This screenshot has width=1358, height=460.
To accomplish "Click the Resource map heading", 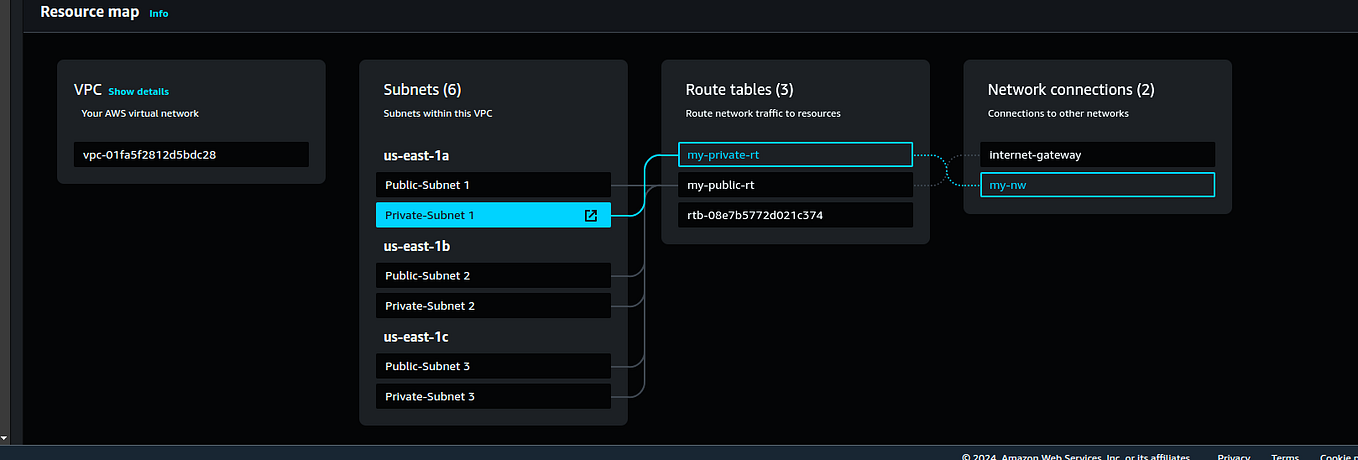I will coord(89,13).
